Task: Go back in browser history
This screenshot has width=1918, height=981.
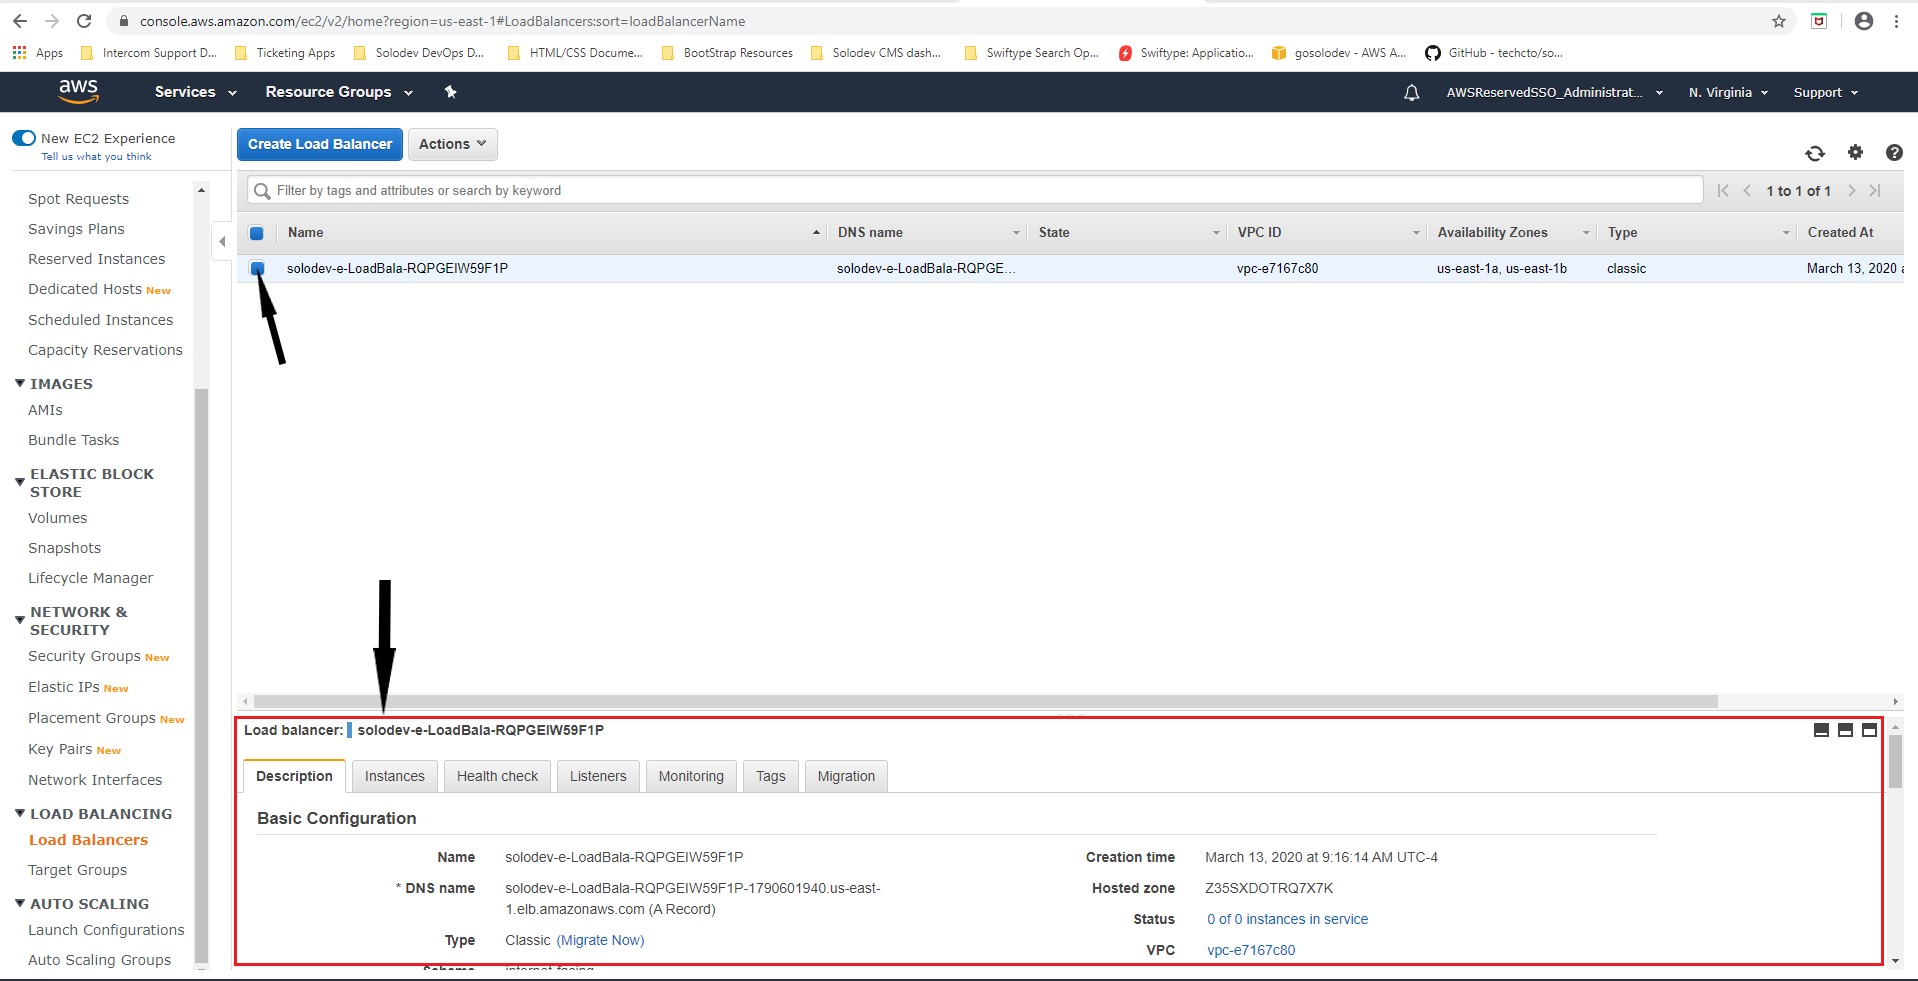Action: 20,21
